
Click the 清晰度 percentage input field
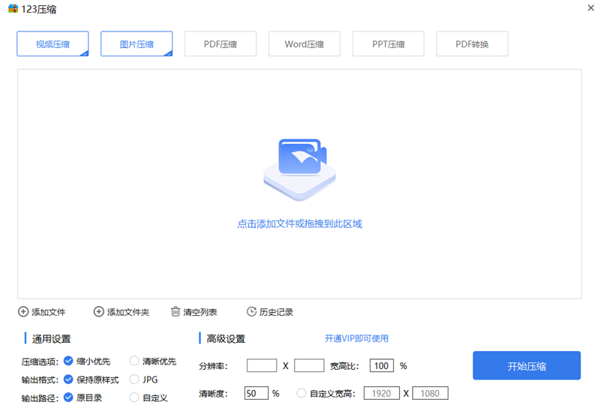(x=256, y=394)
